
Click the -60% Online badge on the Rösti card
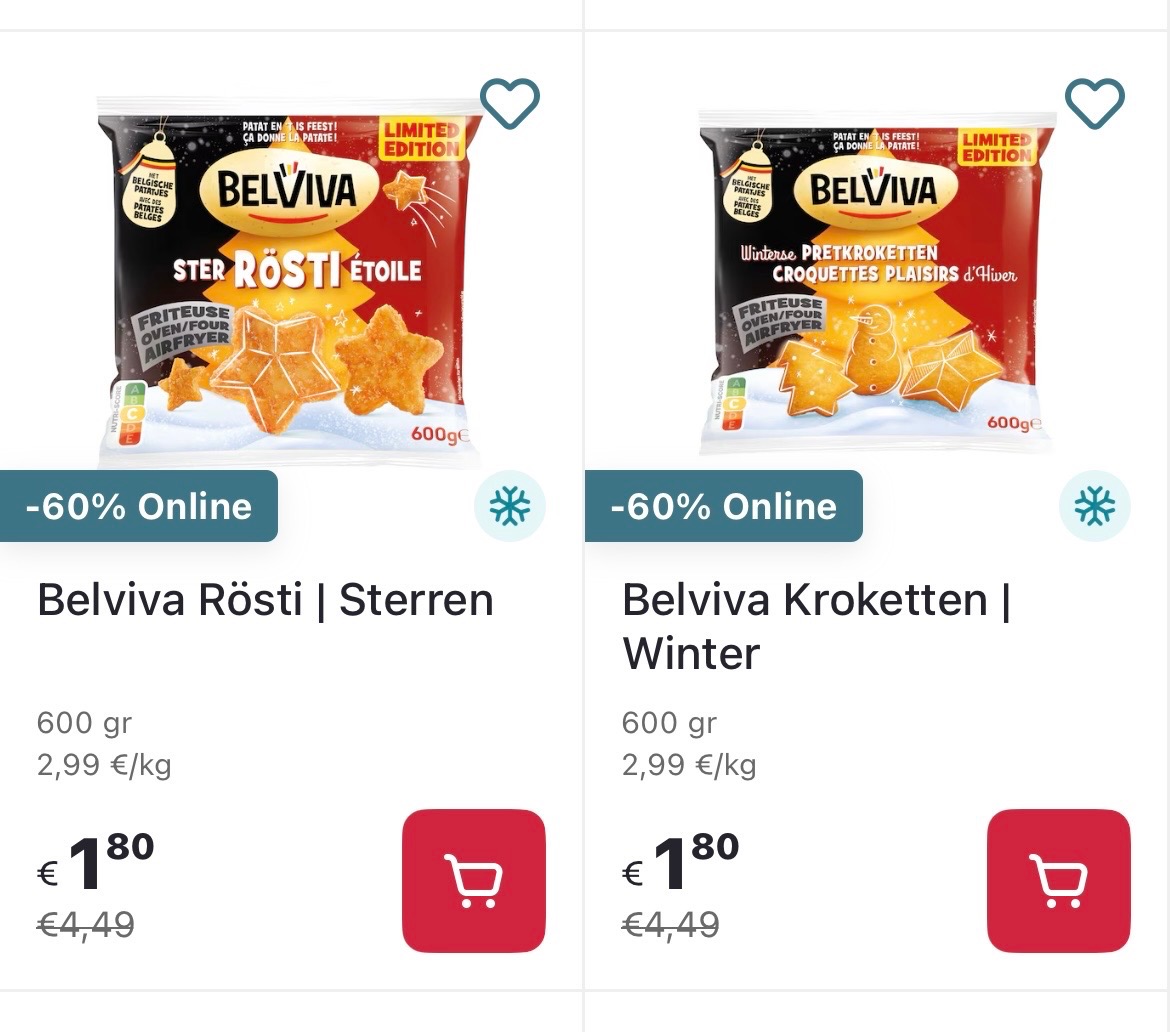point(138,506)
